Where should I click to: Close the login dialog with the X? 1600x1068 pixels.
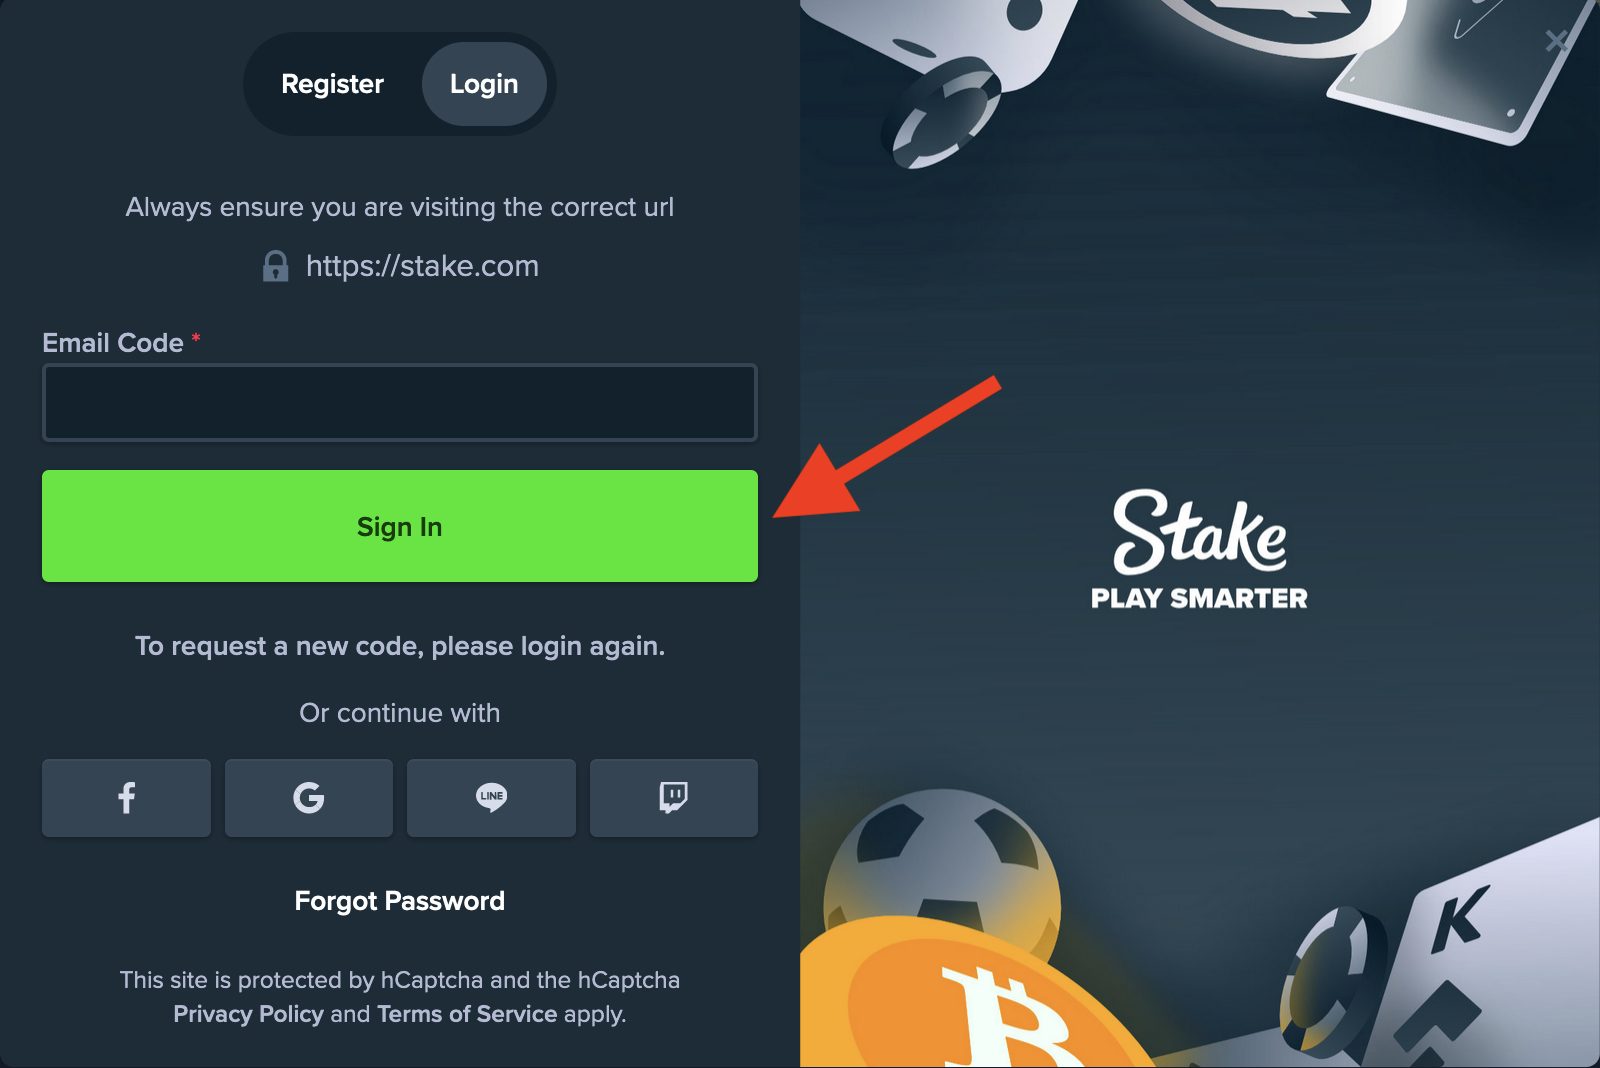click(1557, 41)
